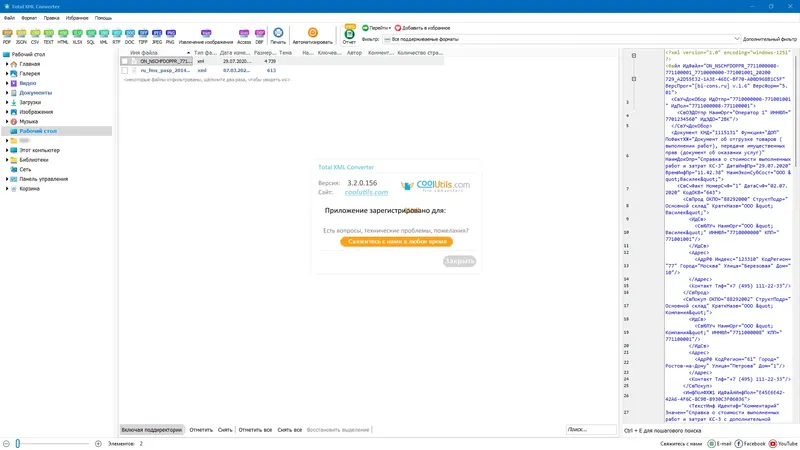This screenshot has height=450, width=800.
Task: Convert to RTF format
Action: click(117, 36)
